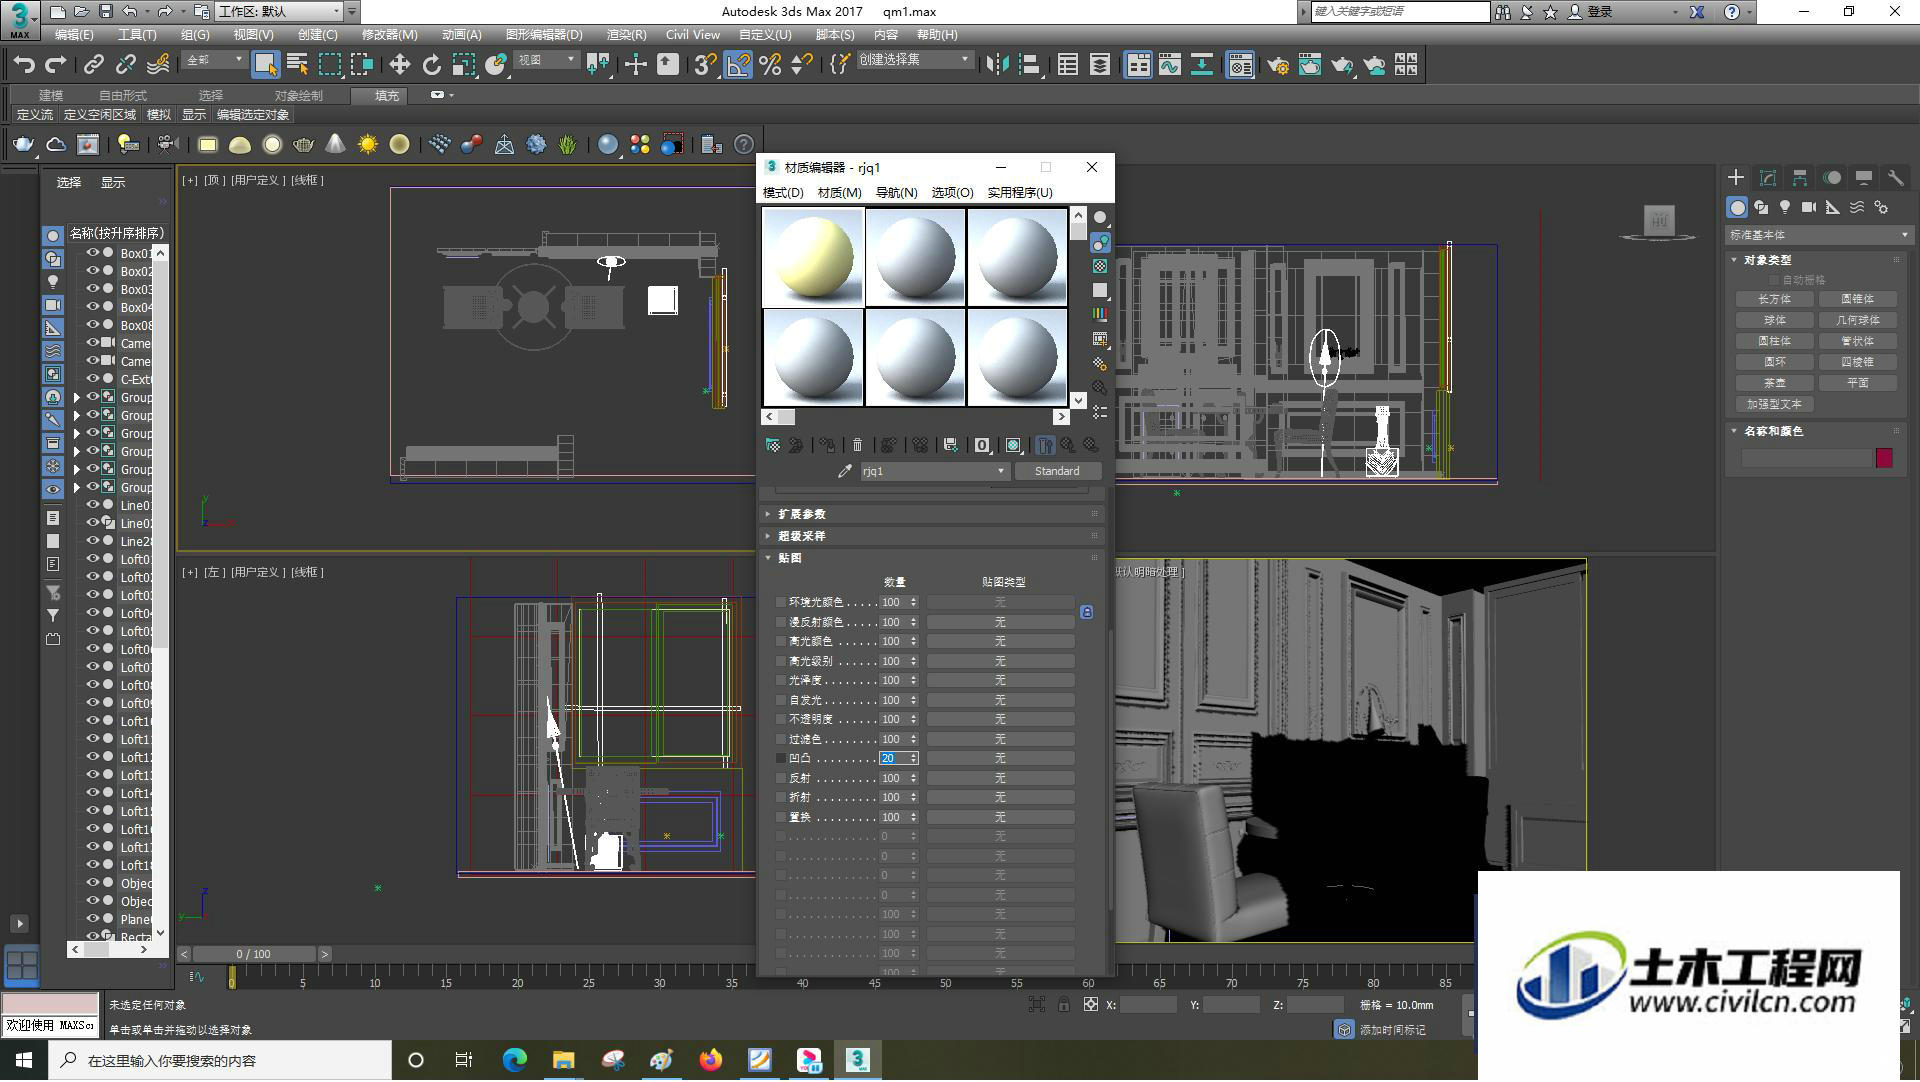Click the teapot render icon in lower toolbar
Viewport: 1920px width, 1082px height.
(22, 145)
